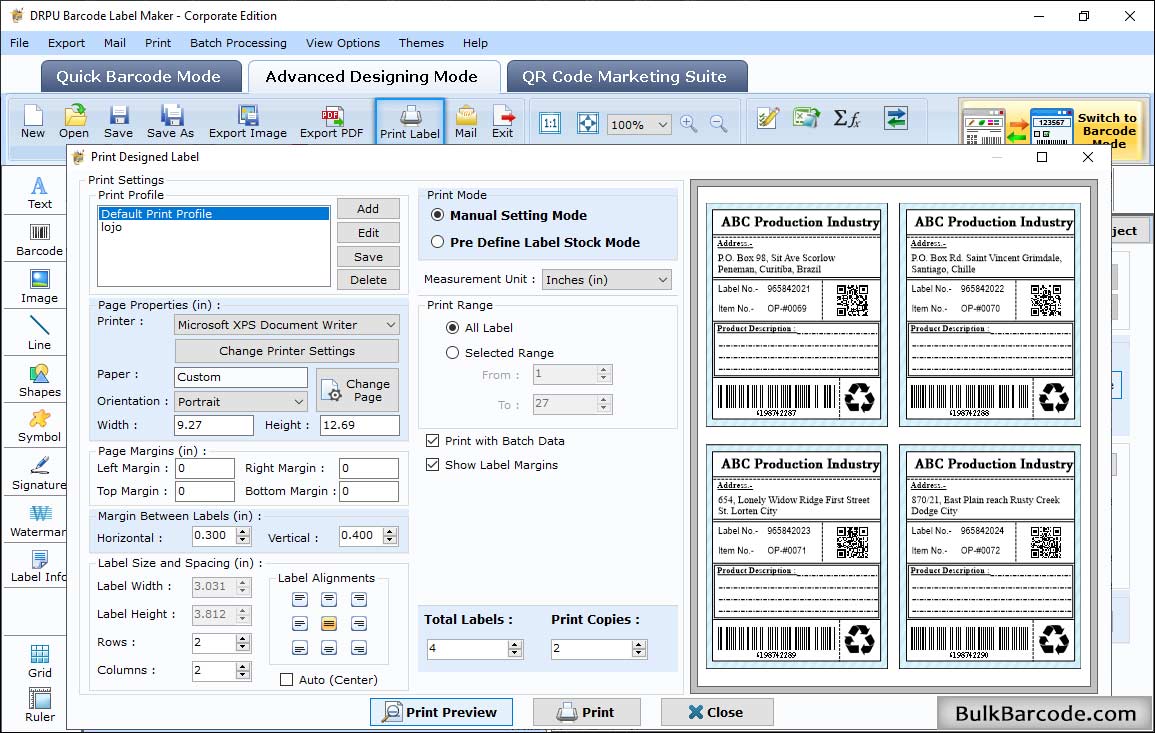
Task: Click the Print Label toolbar icon
Action: (x=410, y=122)
